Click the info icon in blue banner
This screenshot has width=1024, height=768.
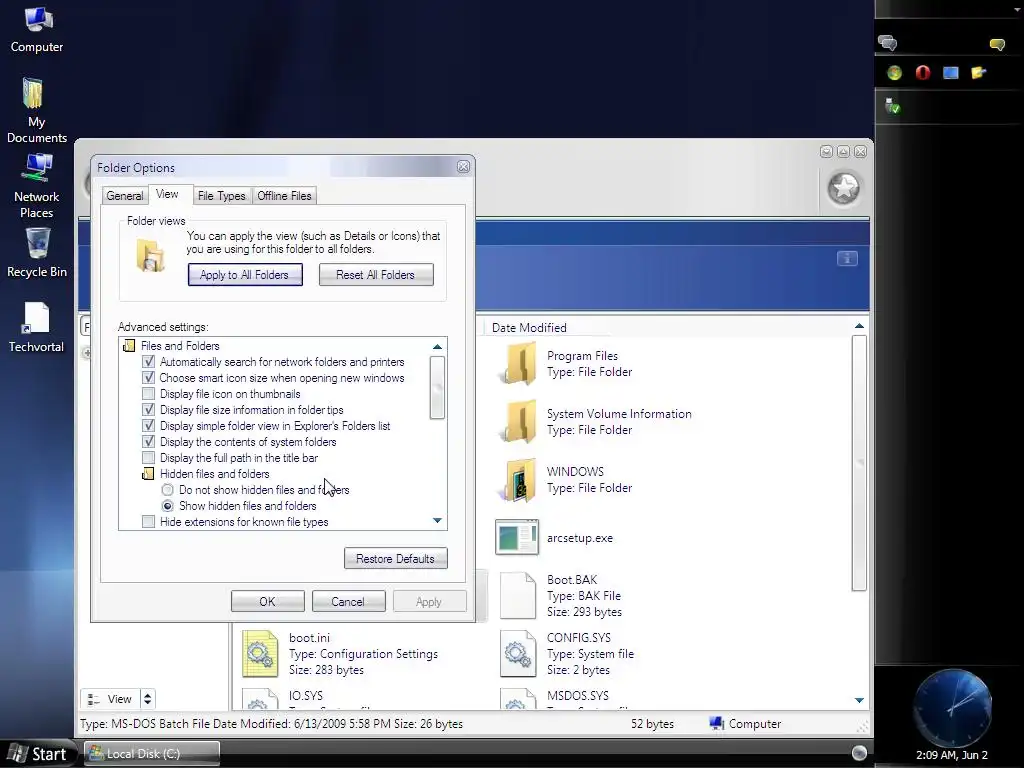pos(847,259)
